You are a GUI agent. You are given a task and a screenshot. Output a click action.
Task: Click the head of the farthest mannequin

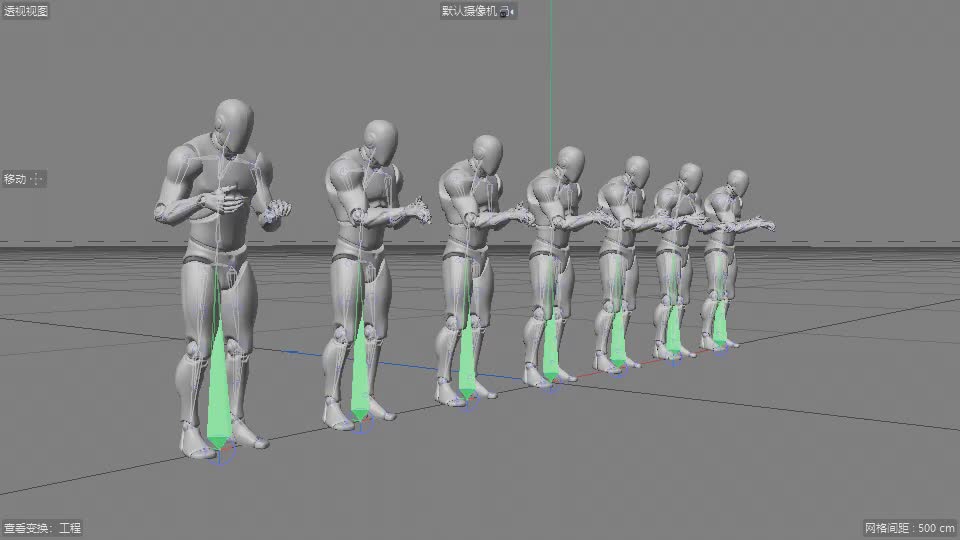click(x=738, y=181)
